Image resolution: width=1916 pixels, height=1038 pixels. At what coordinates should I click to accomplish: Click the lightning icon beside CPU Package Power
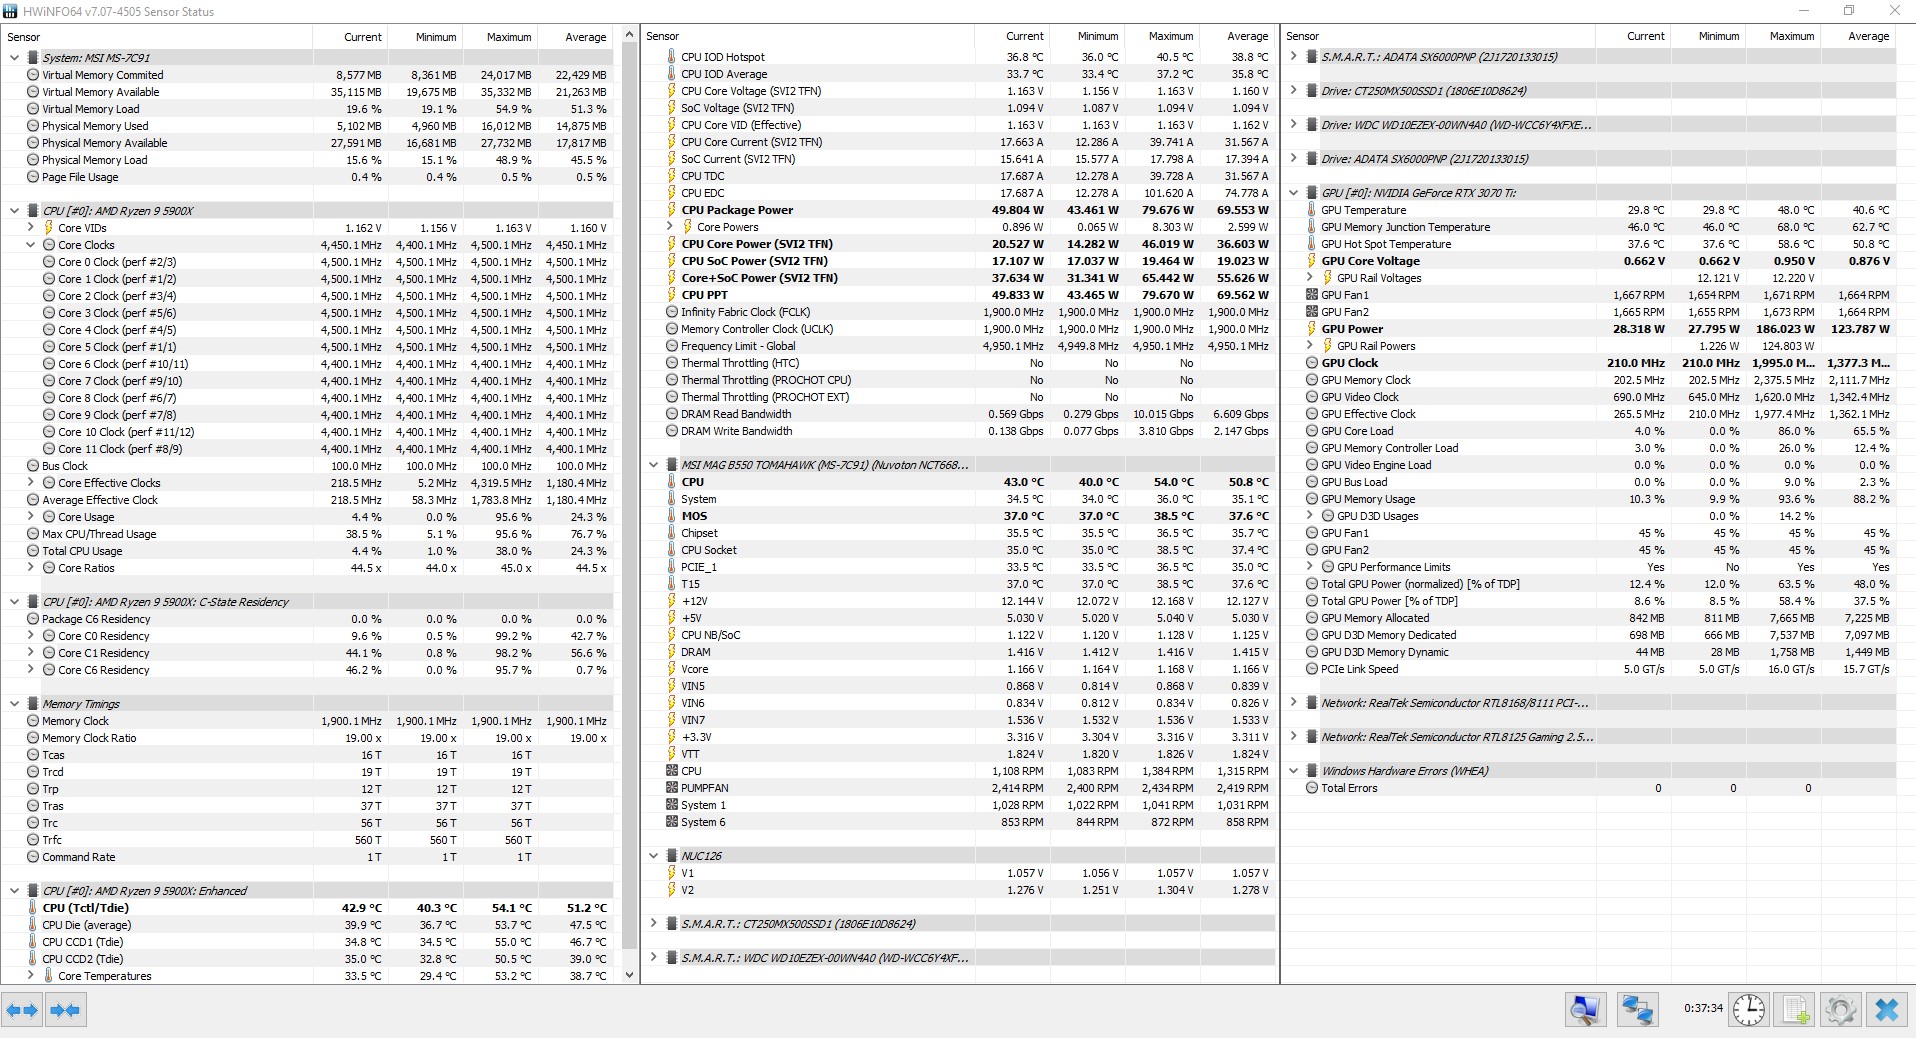click(x=672, y=210)
